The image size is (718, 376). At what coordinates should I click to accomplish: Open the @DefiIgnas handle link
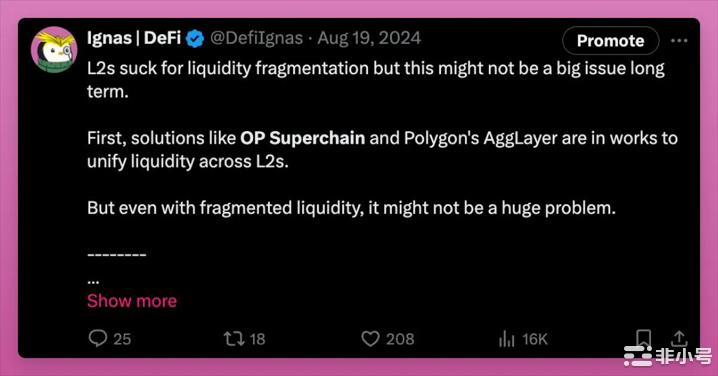(x=256, y=38)
